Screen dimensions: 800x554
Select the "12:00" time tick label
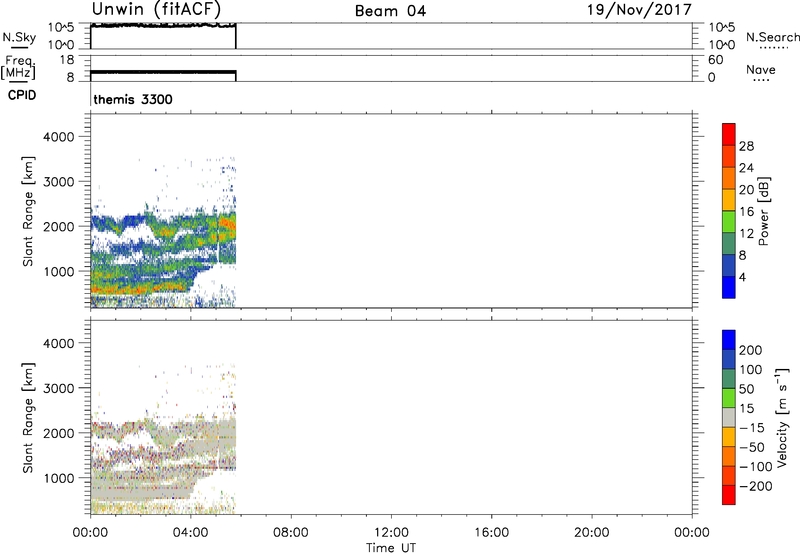[391, 533]
